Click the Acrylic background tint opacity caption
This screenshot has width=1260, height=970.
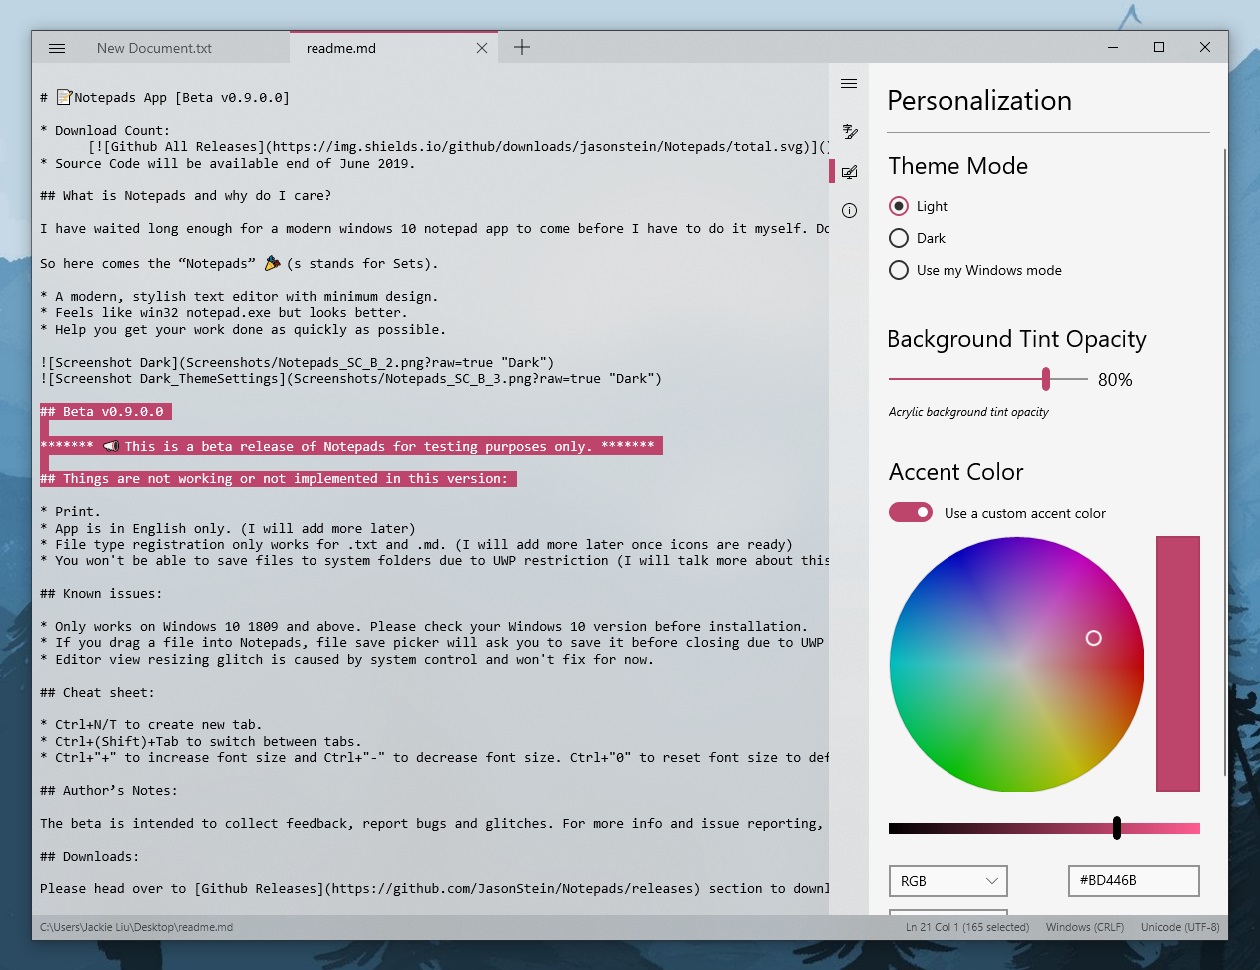coord(968,412)
